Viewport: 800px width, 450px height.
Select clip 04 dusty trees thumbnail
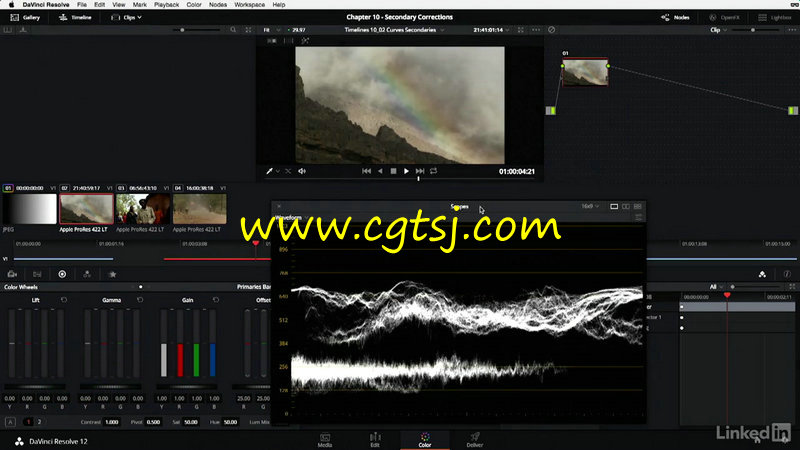click(199, 209)
